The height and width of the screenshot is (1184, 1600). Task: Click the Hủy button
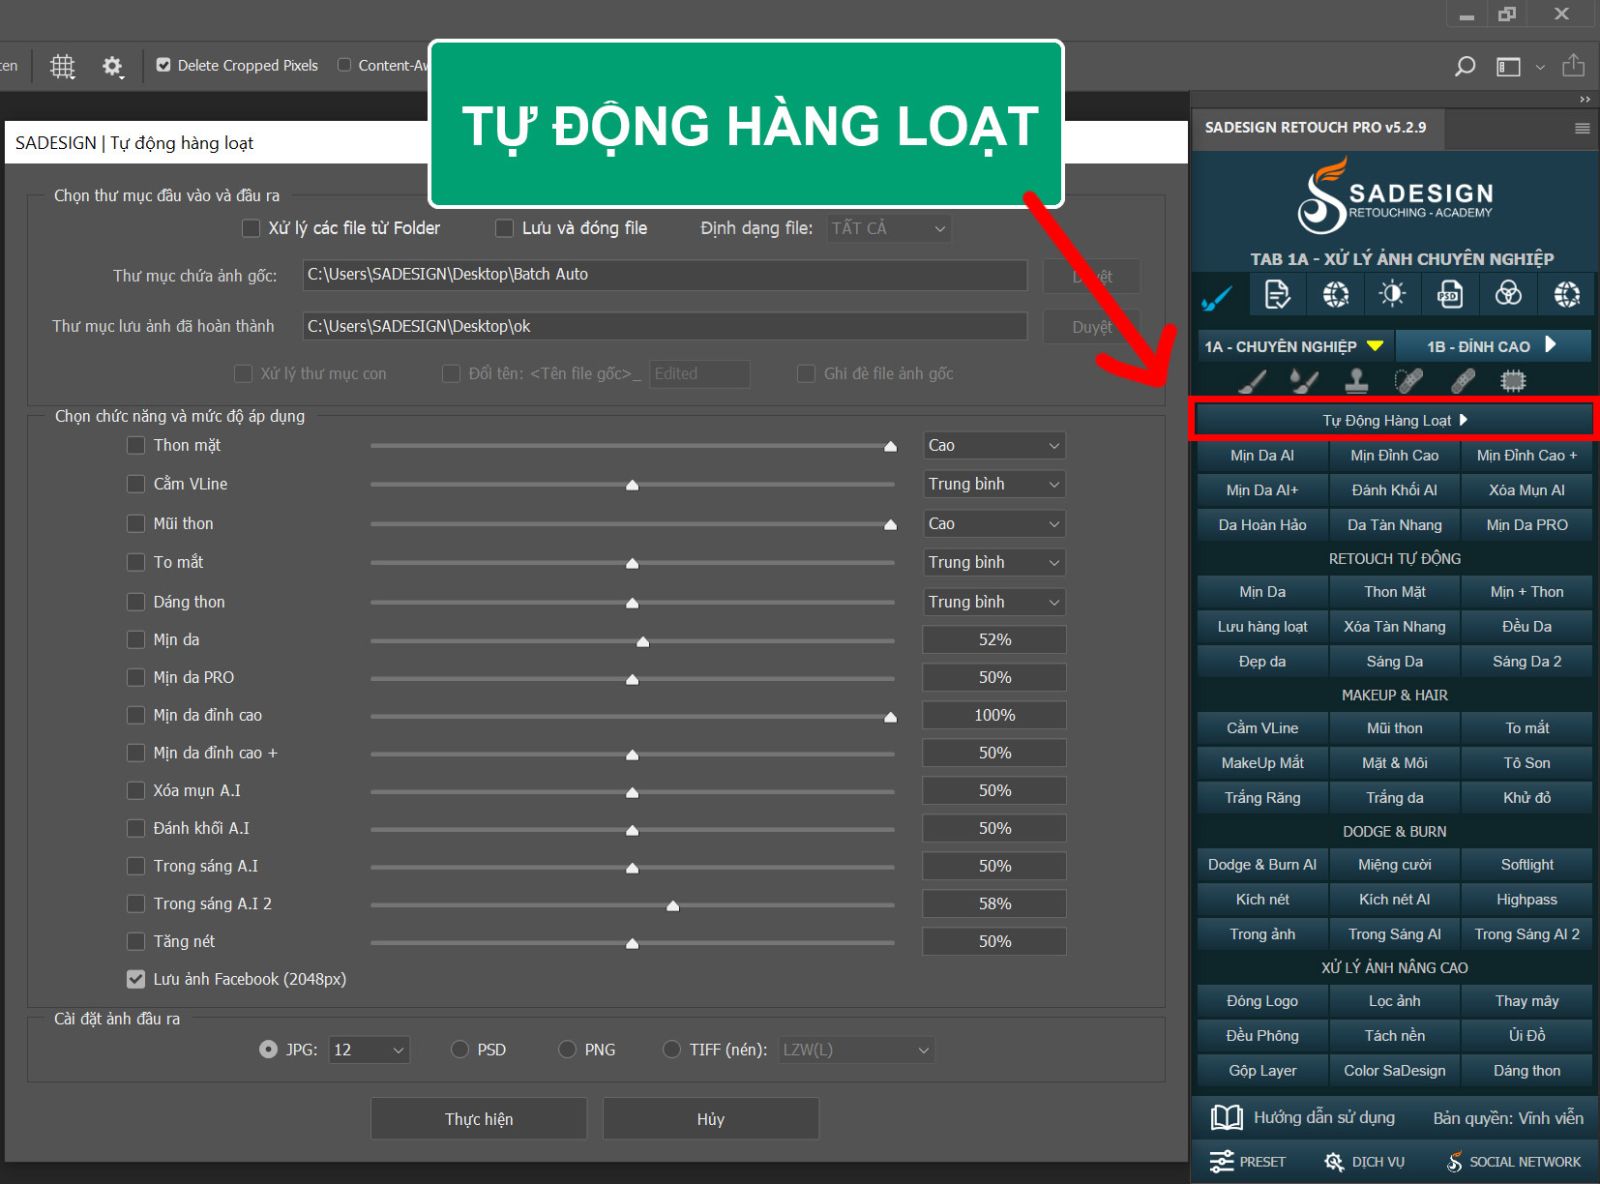tap(711, 1119)
